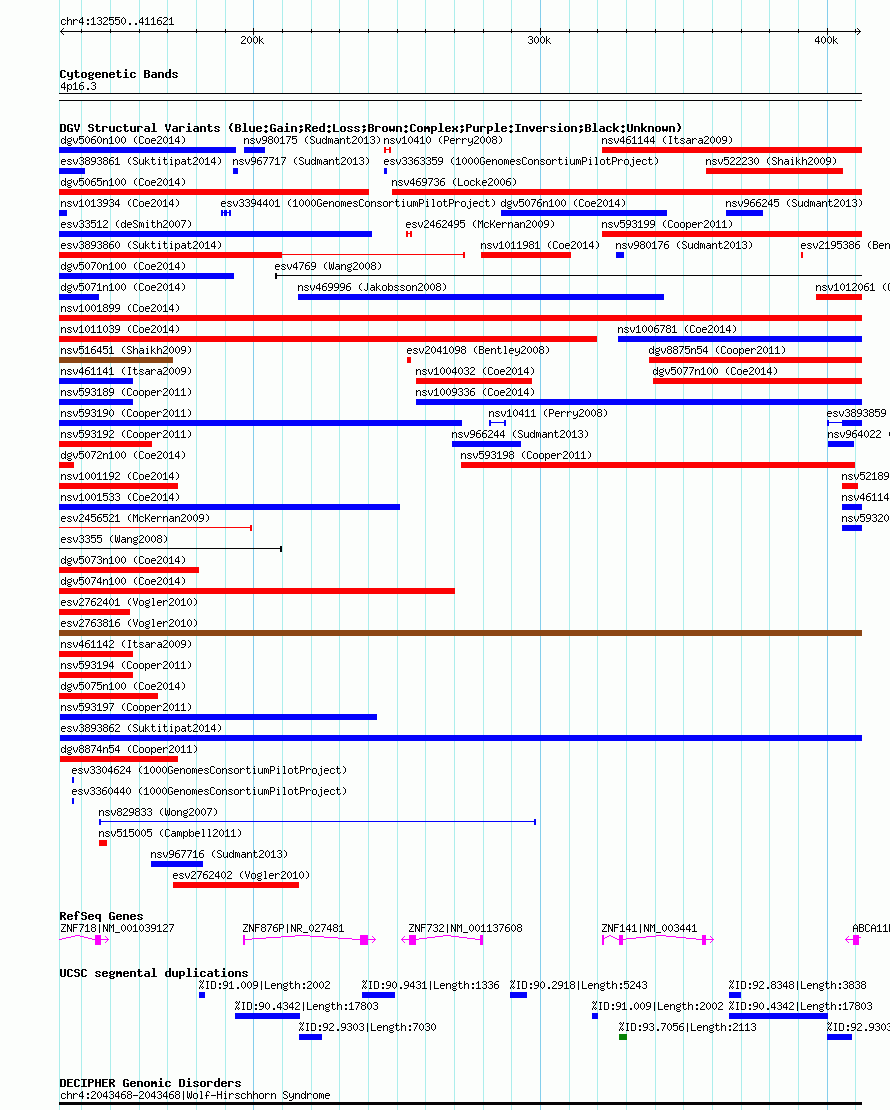
Task: Click the esv3893862 (Suktitipat2014) blue gain bar
Action: 460,738
